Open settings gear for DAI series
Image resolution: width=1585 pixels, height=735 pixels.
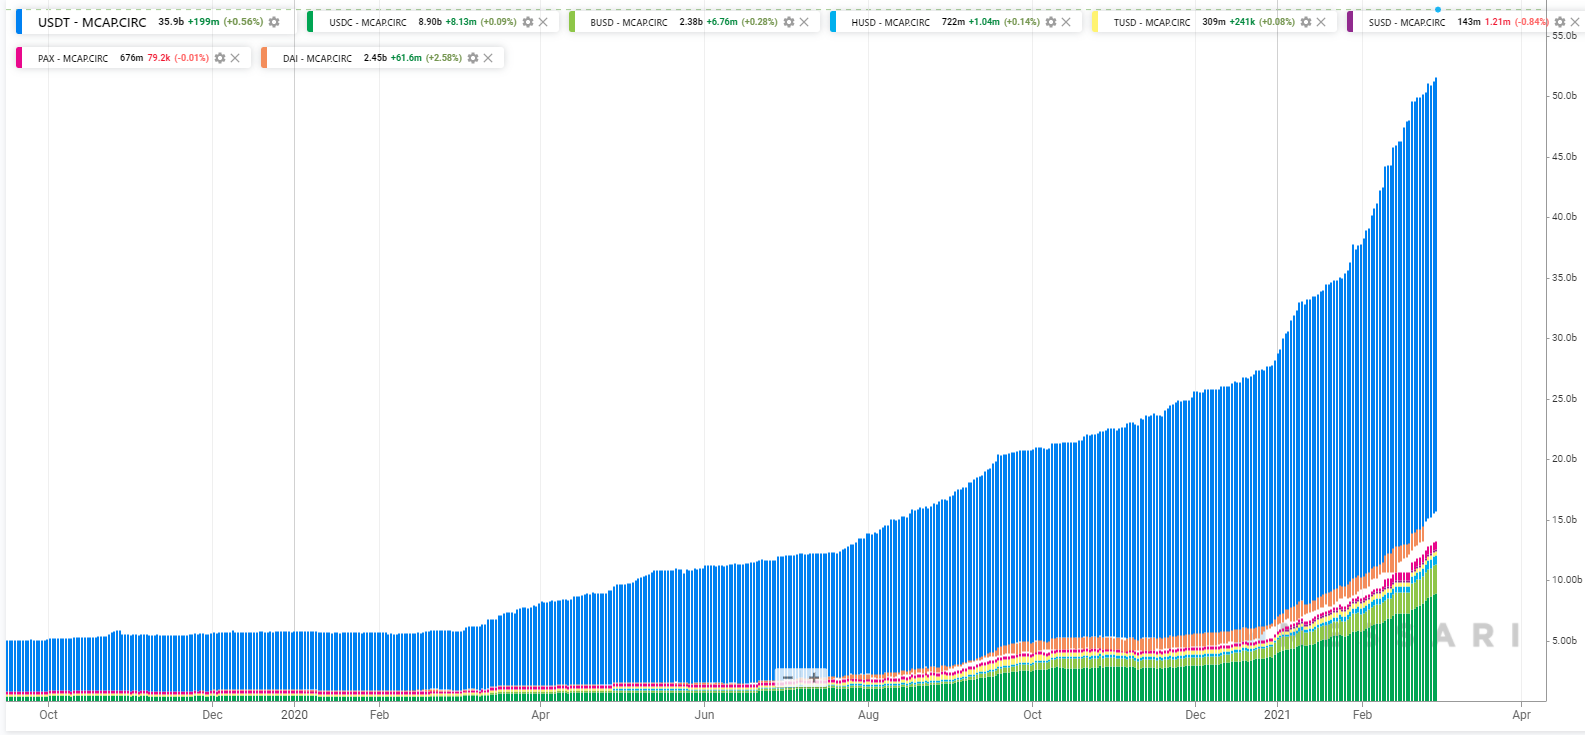tap(473, 58)
